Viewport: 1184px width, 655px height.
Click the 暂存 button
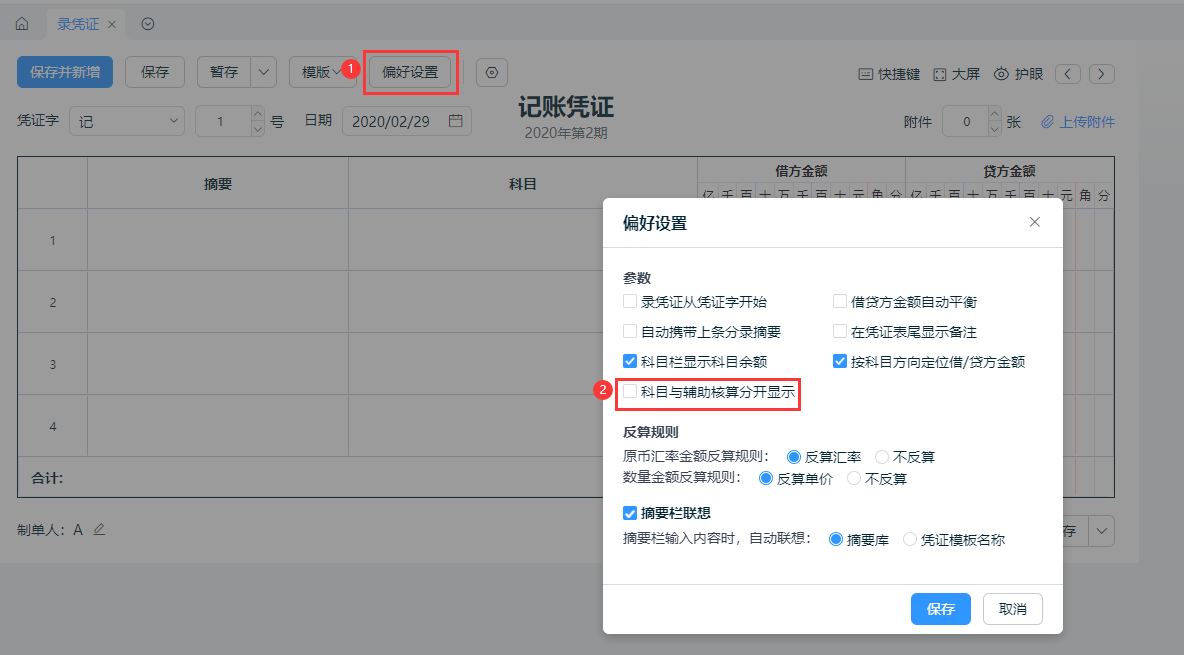coord(224,72)
